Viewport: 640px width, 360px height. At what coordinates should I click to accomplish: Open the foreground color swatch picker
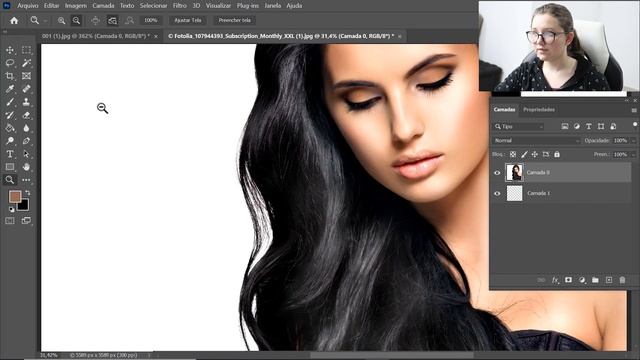15,197
